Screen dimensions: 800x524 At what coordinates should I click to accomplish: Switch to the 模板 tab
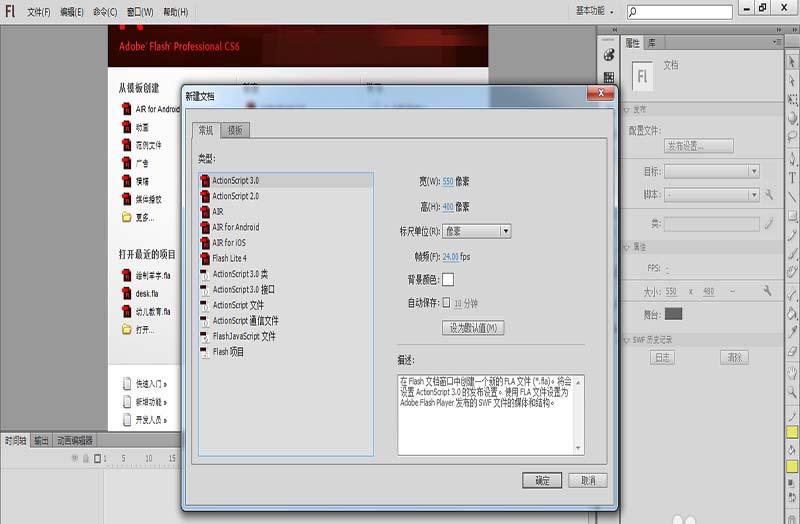(x=235, y=130)
